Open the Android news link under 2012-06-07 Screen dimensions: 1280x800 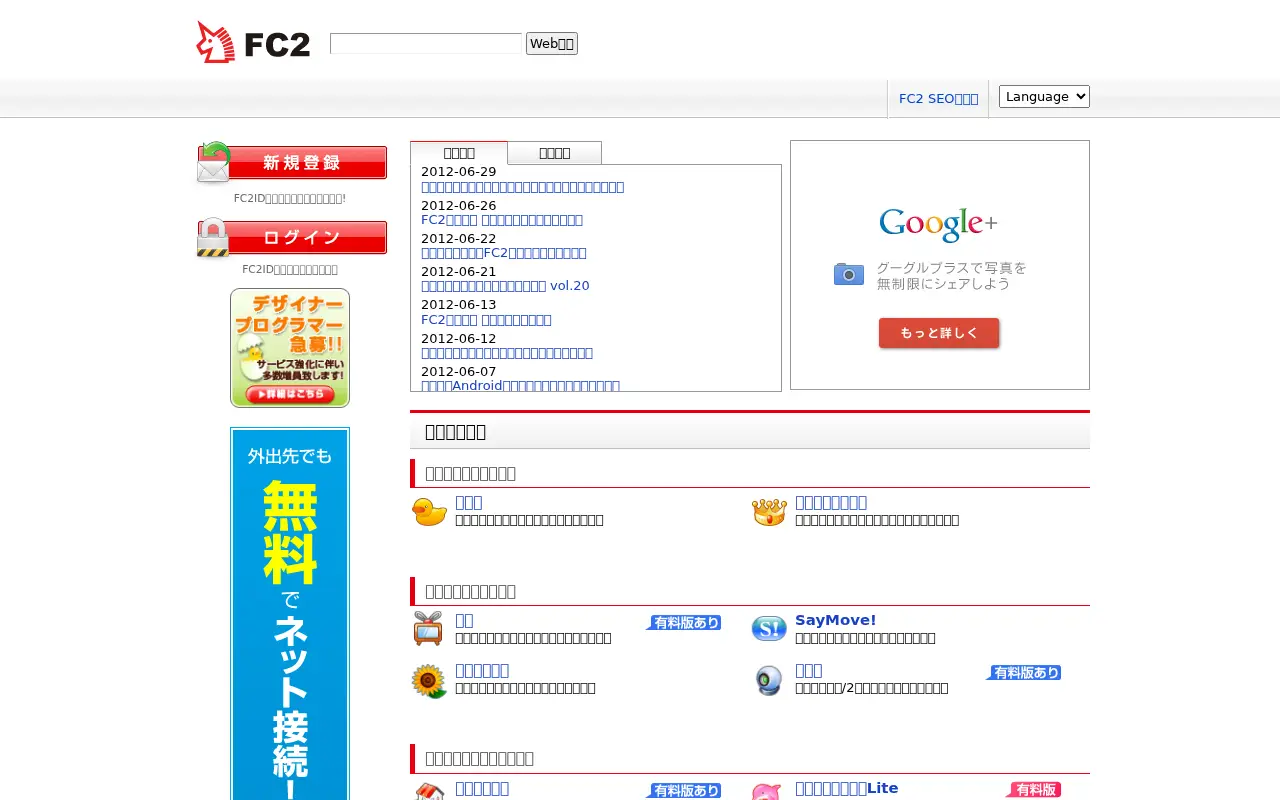tap(520, 385)
